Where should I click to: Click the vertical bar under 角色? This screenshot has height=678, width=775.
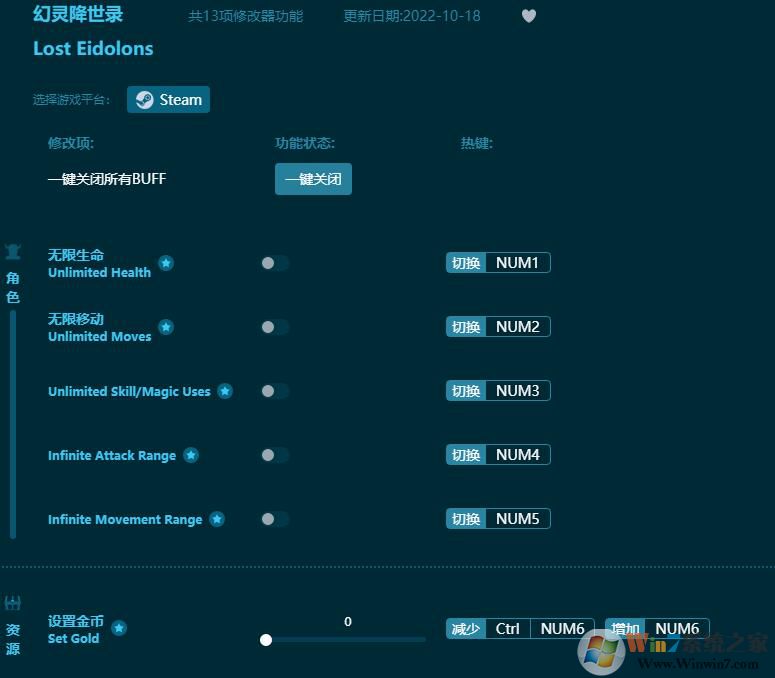13,424
